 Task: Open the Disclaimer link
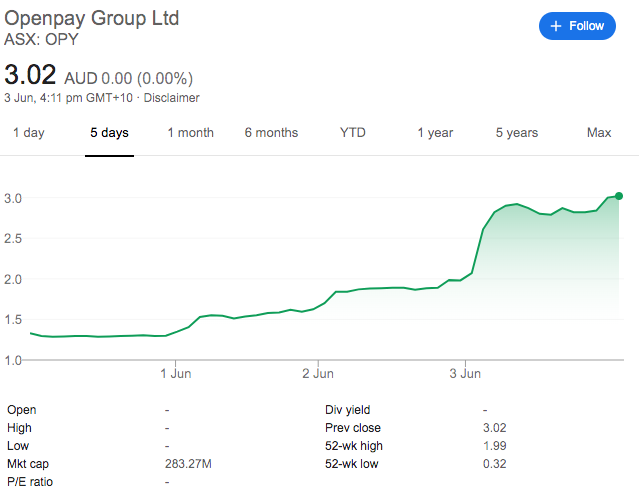point(173,98)
